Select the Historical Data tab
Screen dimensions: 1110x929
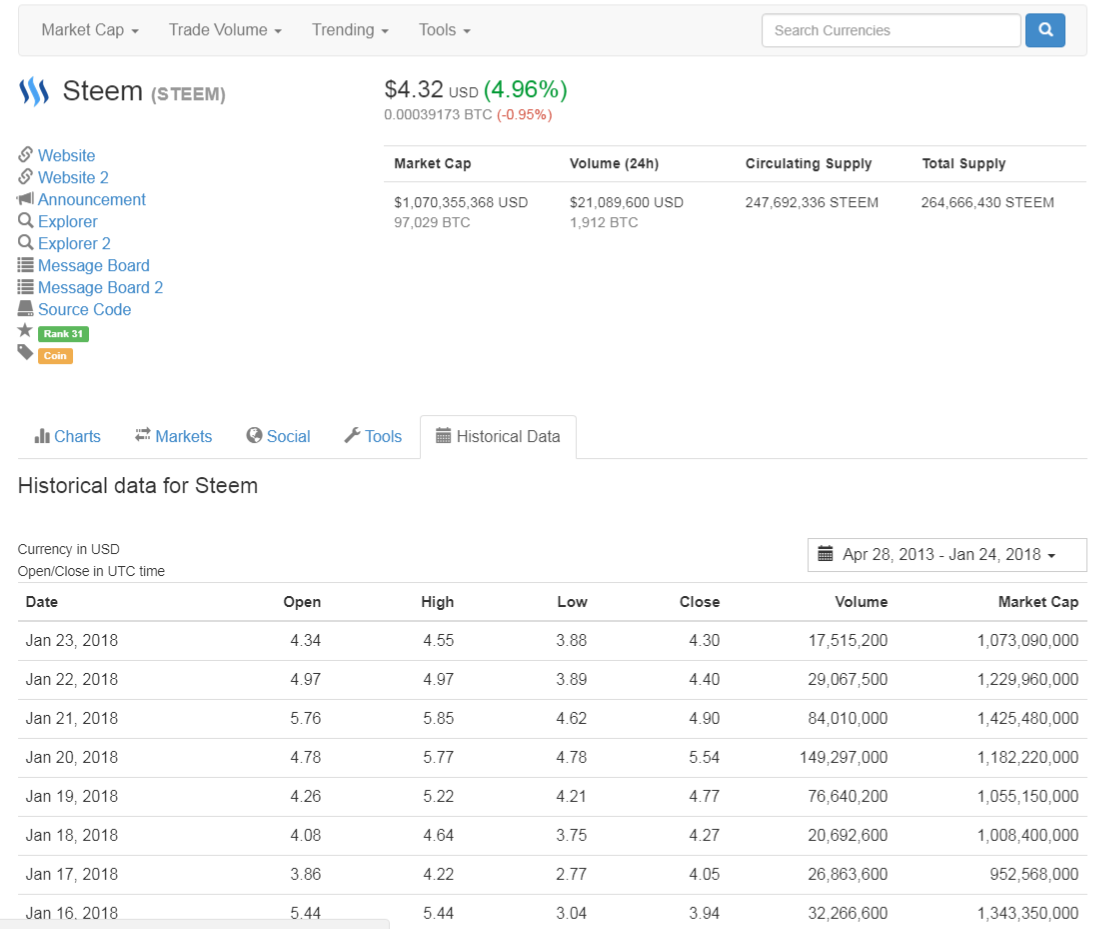click(498, 436)
